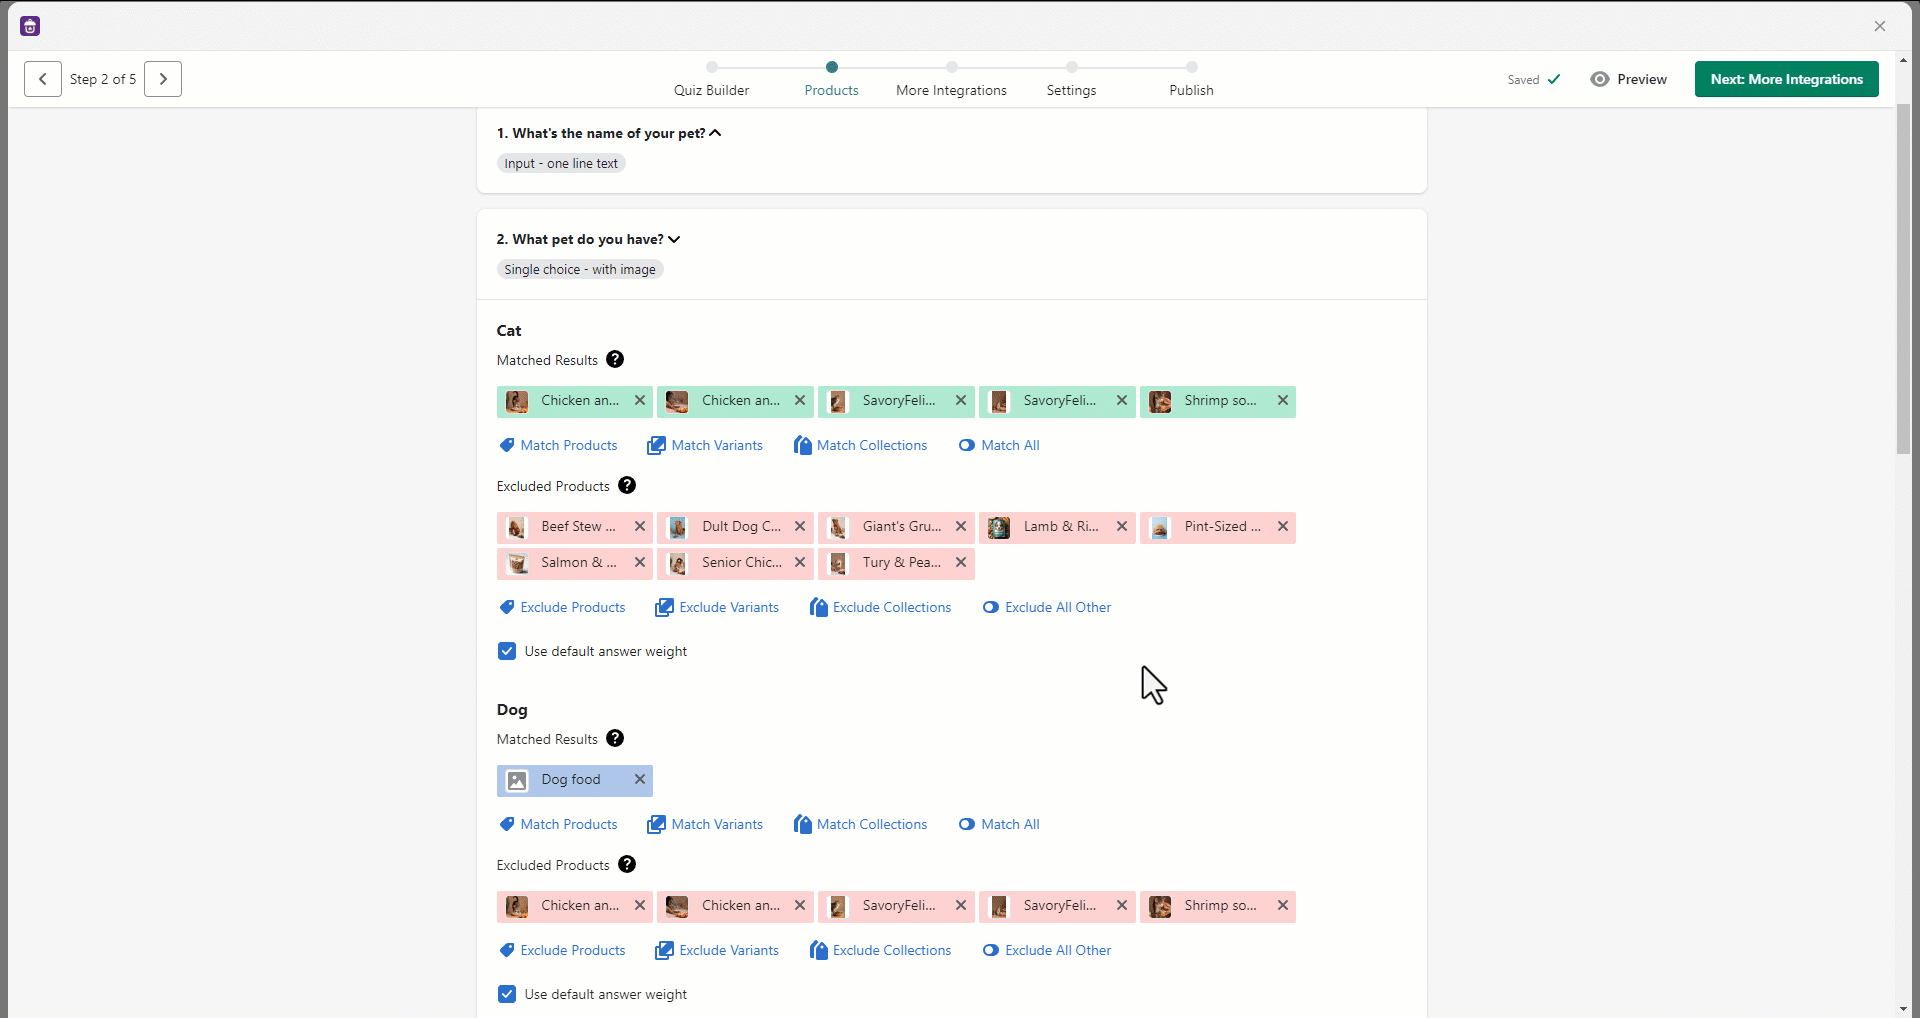Screen dimensions: 1920x1018
Task: Click the Preview text
Action: 1642,79
